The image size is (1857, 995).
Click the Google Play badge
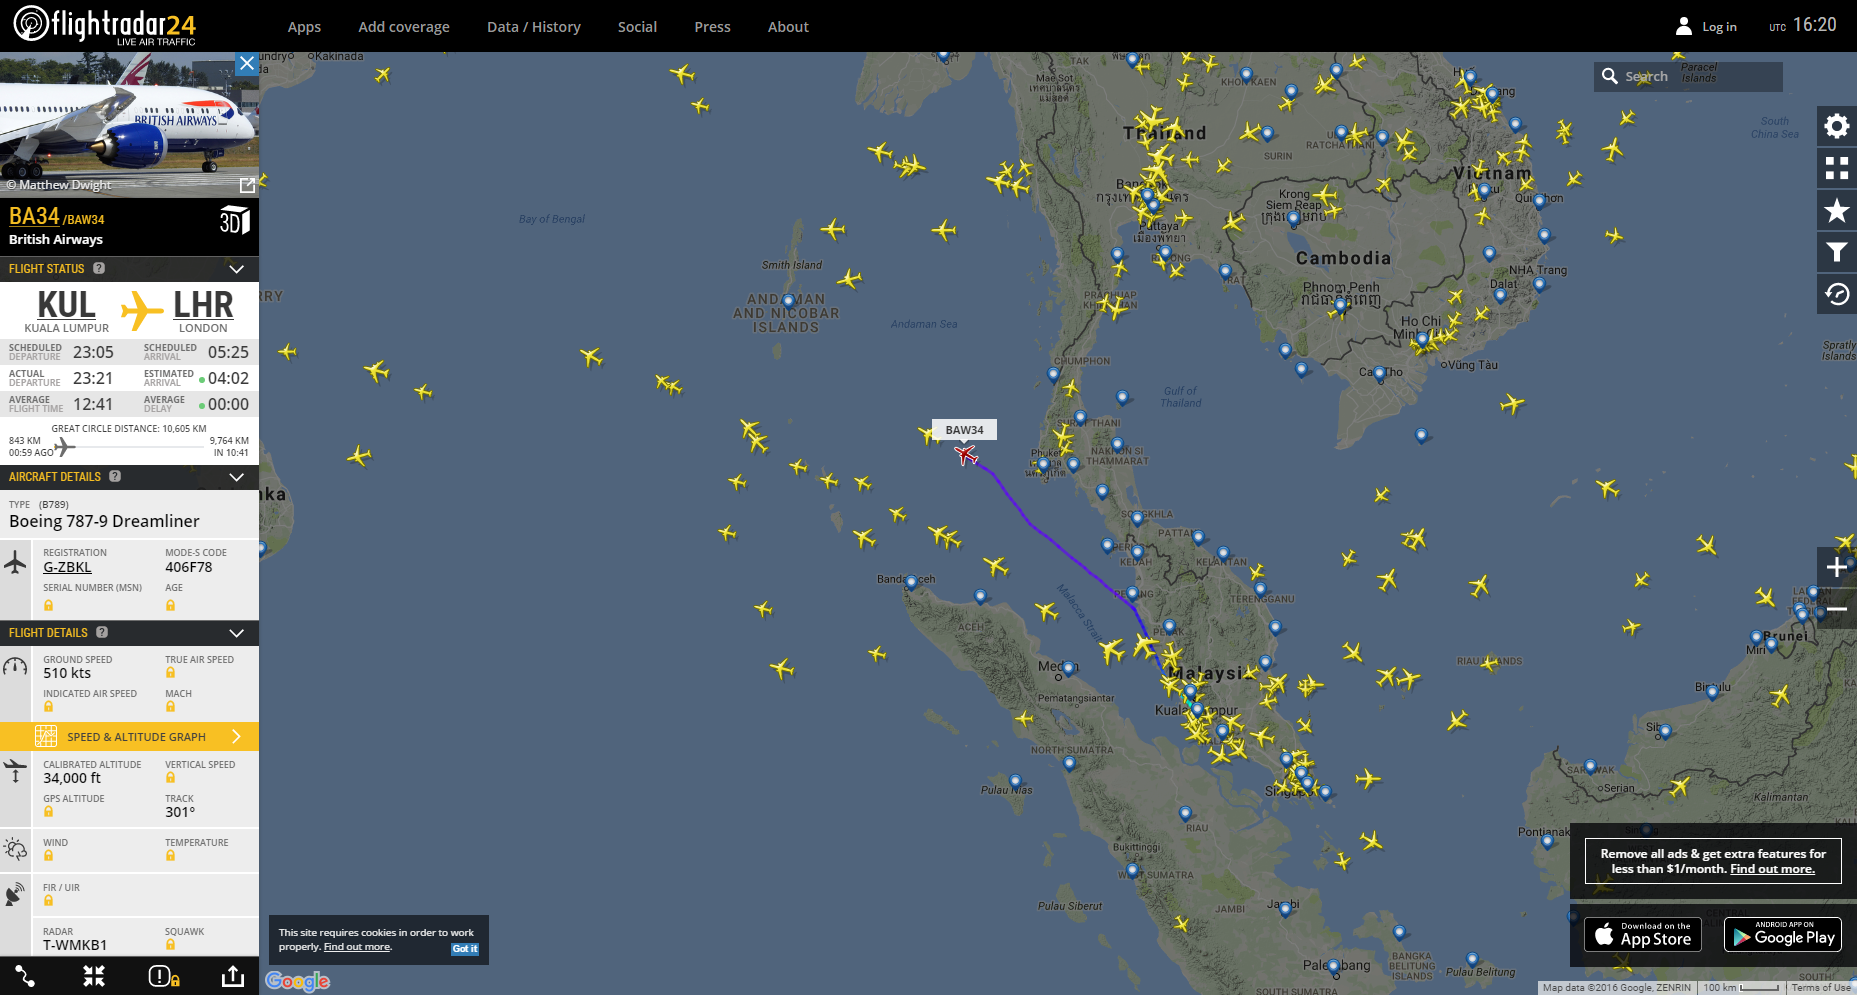(1783, 935)
